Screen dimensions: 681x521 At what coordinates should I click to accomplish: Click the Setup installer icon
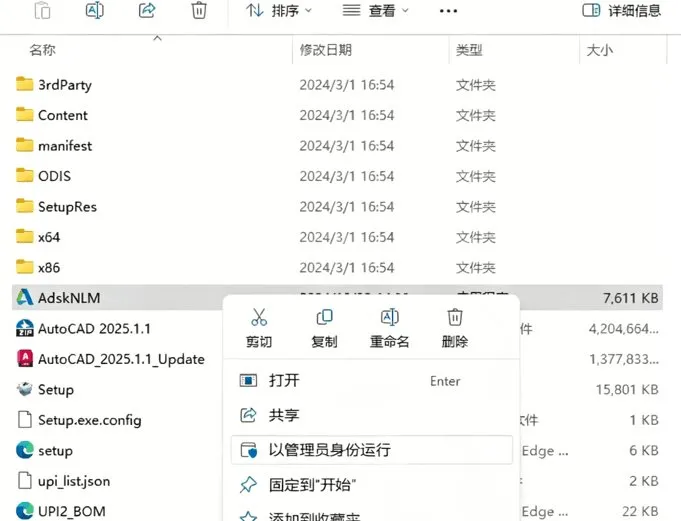(x=25, y=389)
